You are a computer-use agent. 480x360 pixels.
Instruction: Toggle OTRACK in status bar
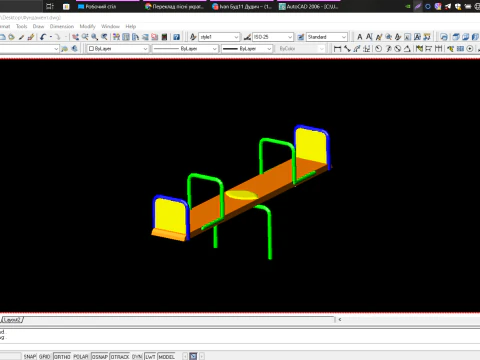pyautogui.click(x=120, y=357)
